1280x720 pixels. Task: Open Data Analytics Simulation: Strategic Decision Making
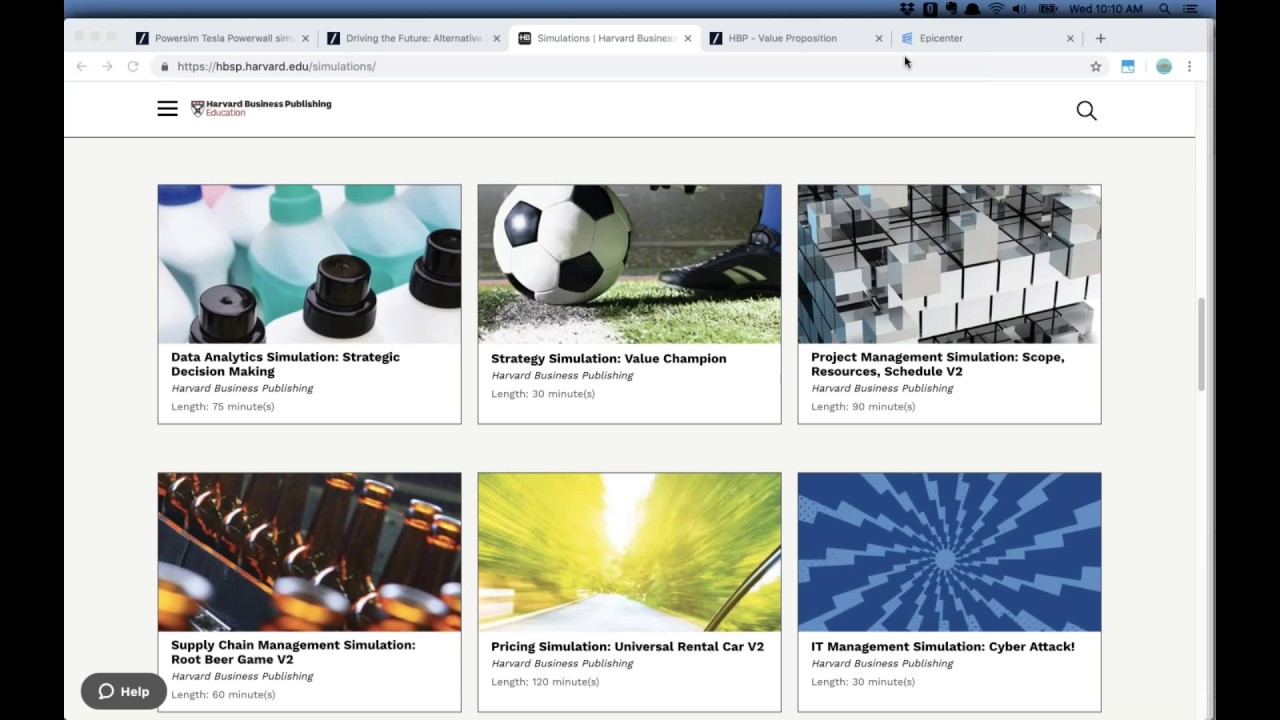(x=285, y=364)
